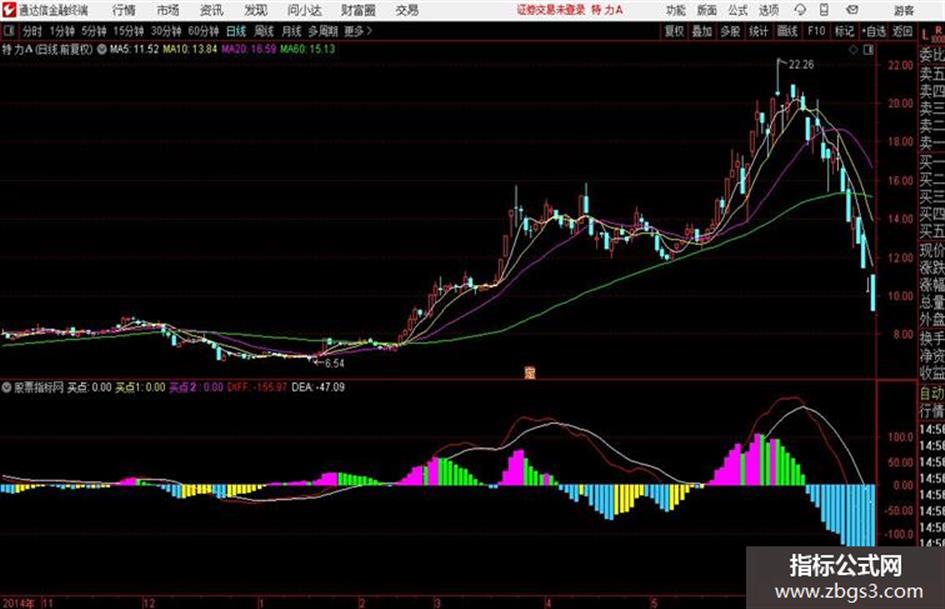Viewport: 945px width, 609px height.
Task: Click the 叠加 overlay button
Action: [x=702, y=31]
